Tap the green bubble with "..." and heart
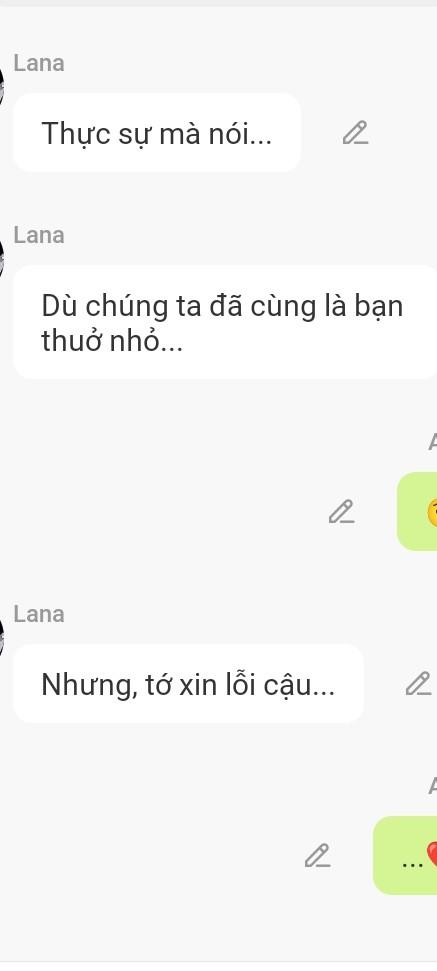The width and height of the screenshot is (437, 971). (x=405, y=855)
